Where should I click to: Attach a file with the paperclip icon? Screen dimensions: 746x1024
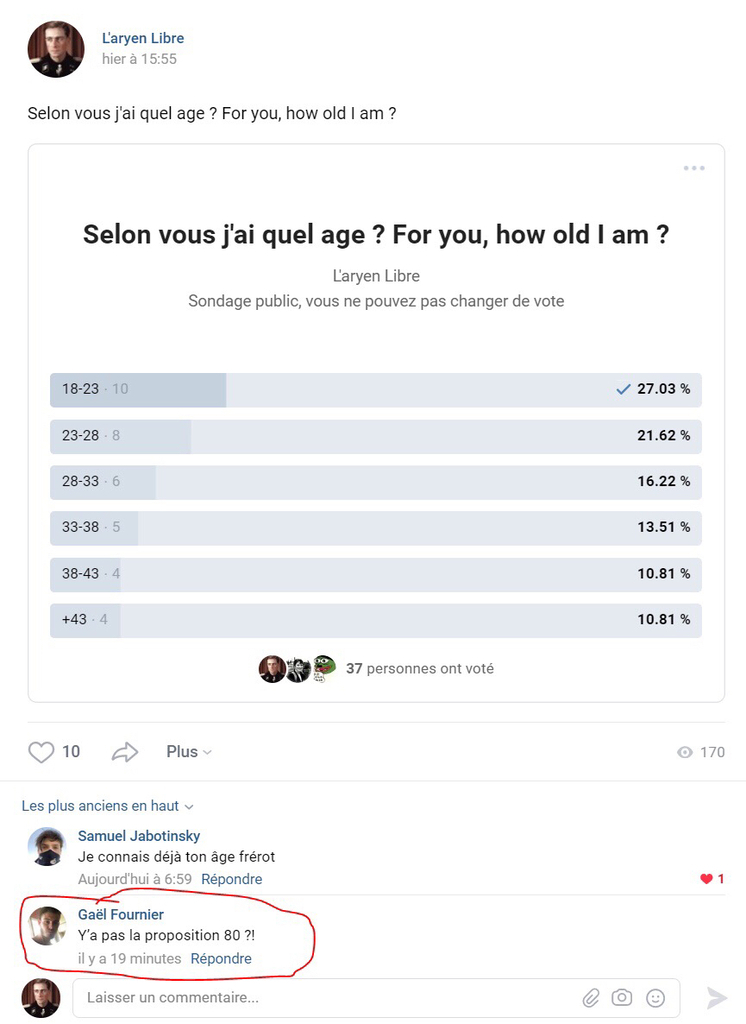pyautogui.click(x=592, y=997)
